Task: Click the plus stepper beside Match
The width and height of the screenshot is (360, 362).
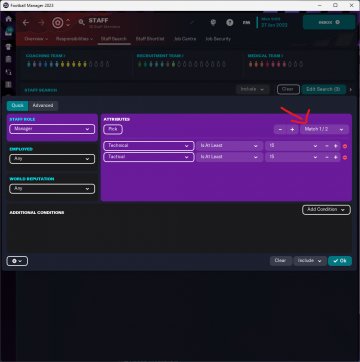Action: (292, 129)
